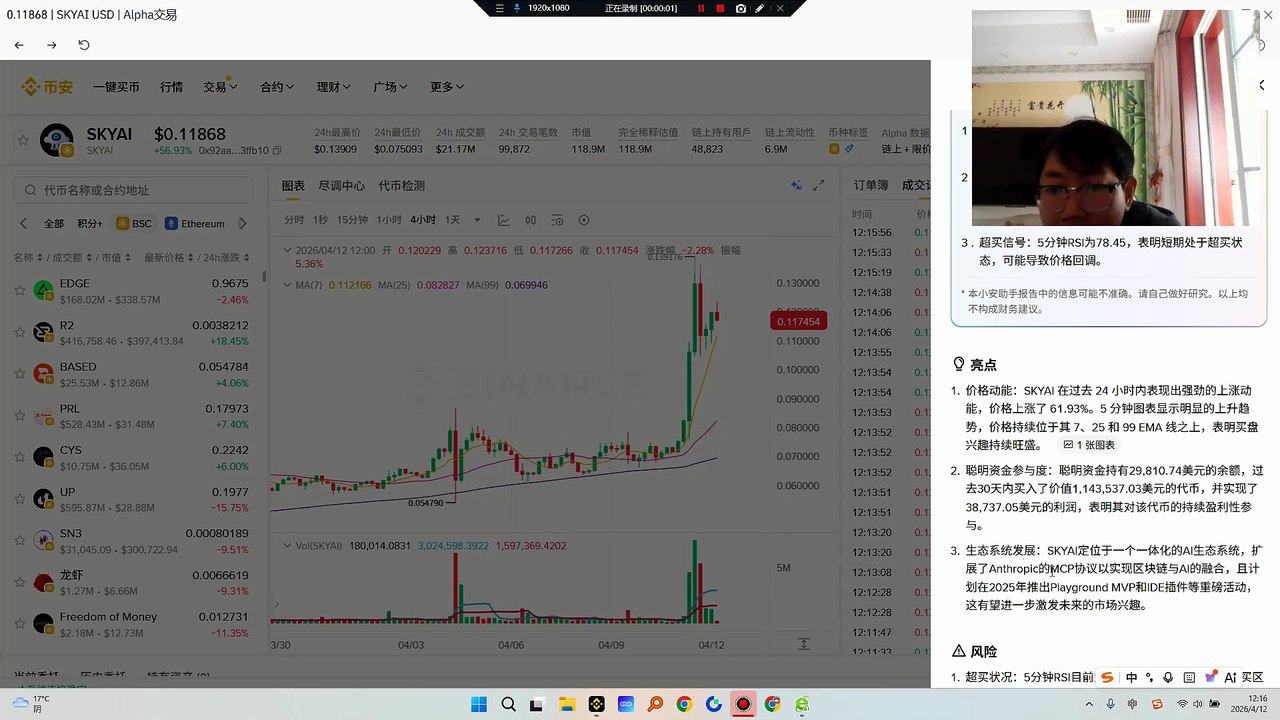Star the BASED token row
Image resolution: width=1280 pixels, height=720 pixels.
pos(19,374)
